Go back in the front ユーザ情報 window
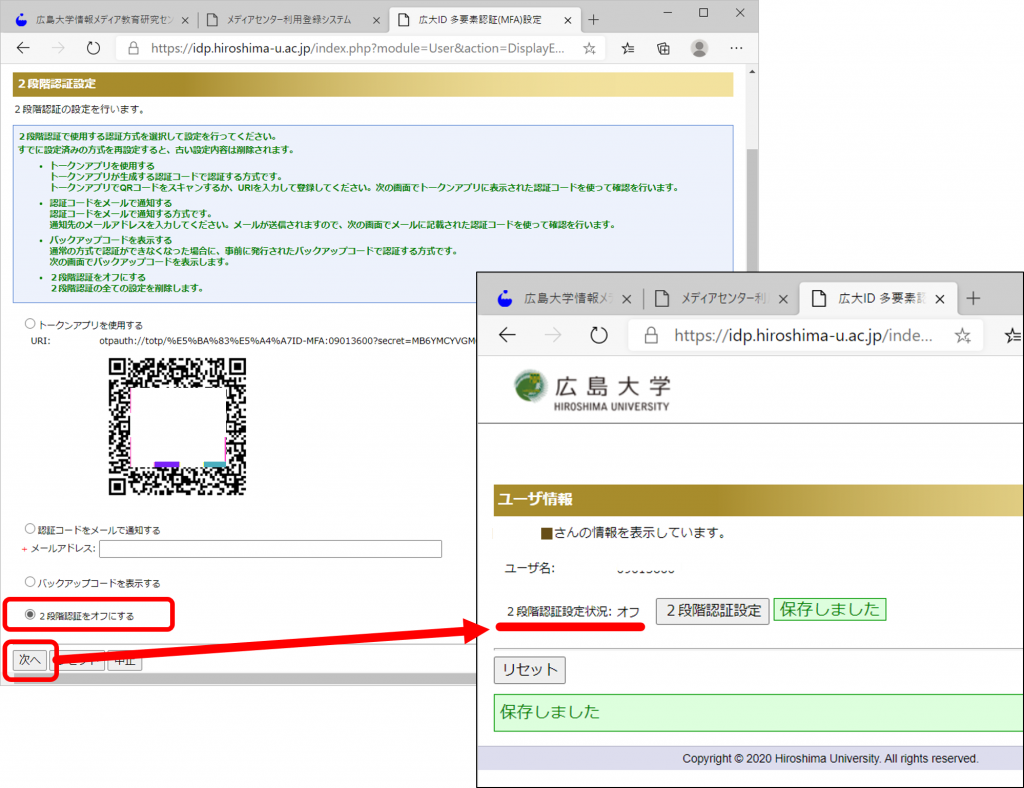Viewport: 1024px width, 788px height. point(507,335)
